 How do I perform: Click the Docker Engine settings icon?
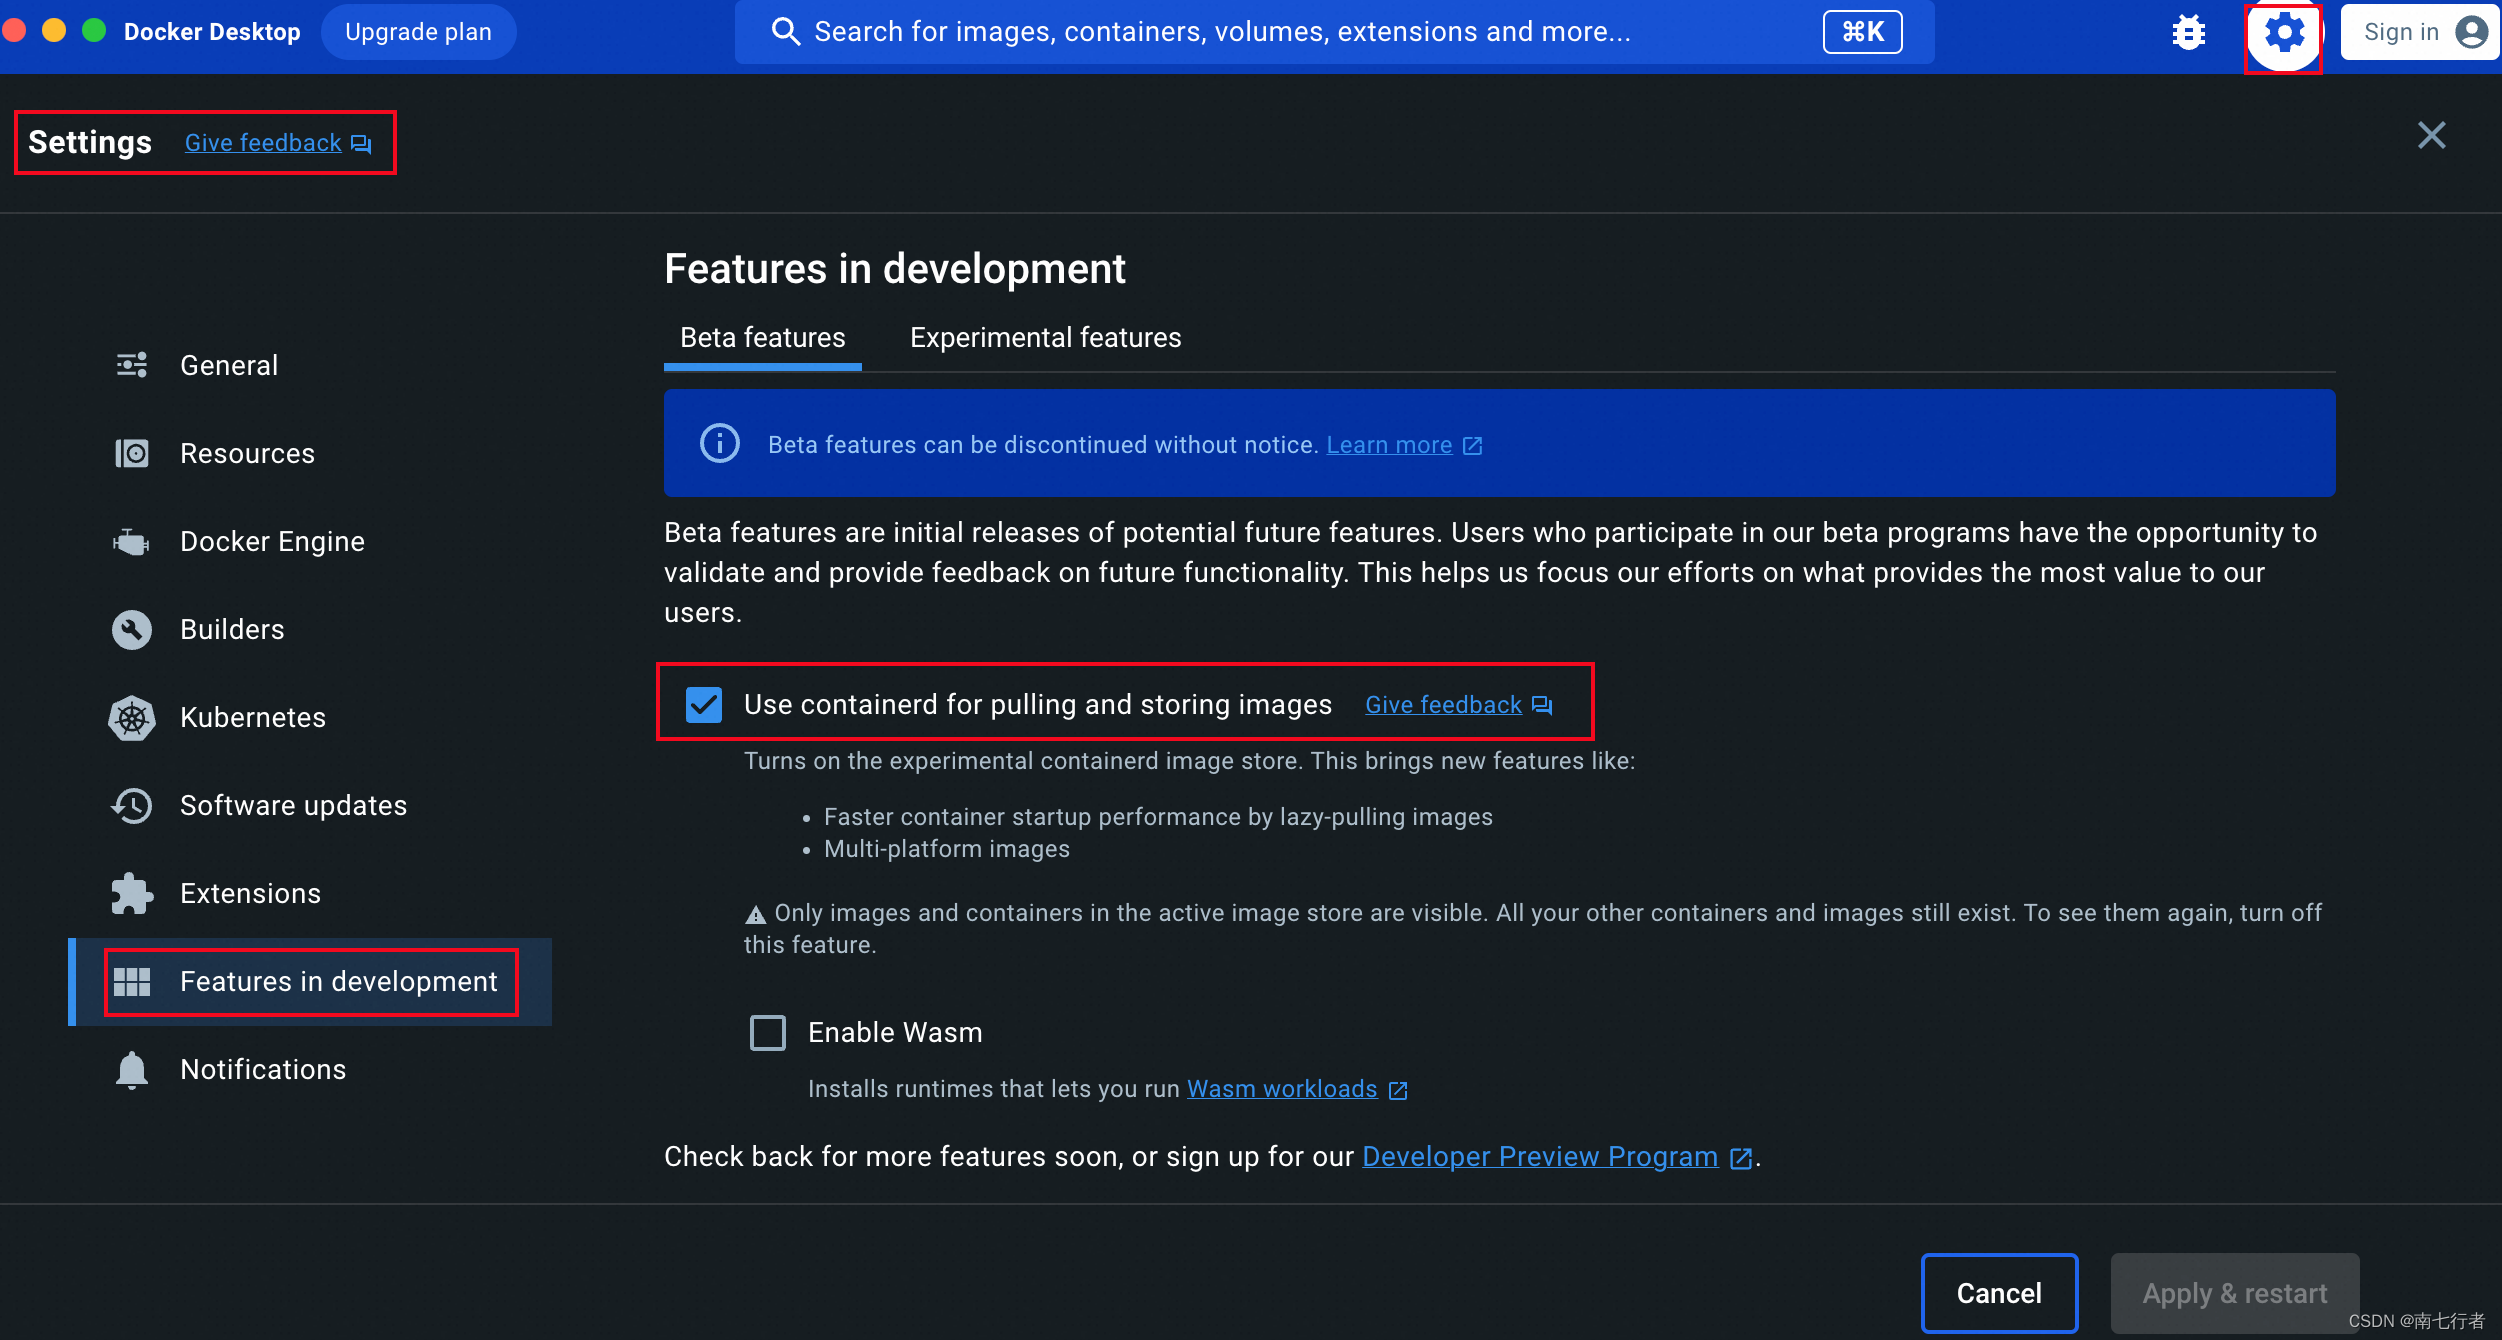tap(132, 539)
